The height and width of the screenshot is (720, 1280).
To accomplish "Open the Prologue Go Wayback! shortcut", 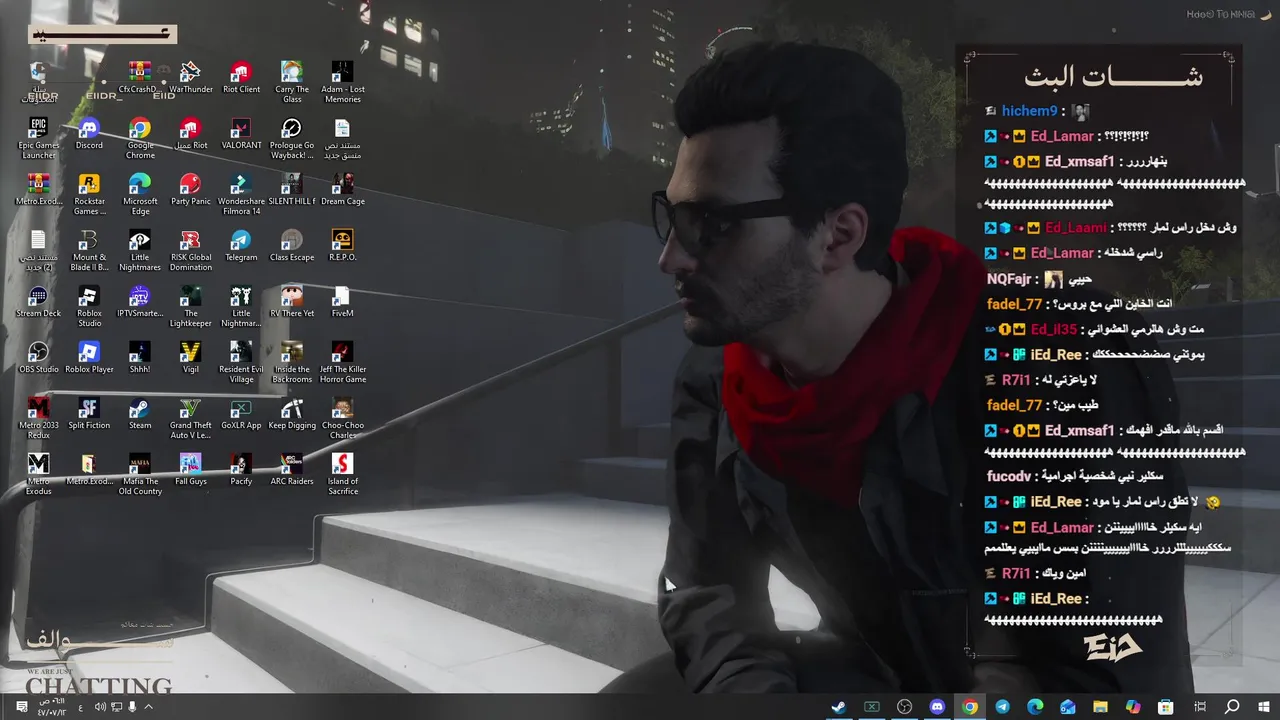I will point(292,138).
